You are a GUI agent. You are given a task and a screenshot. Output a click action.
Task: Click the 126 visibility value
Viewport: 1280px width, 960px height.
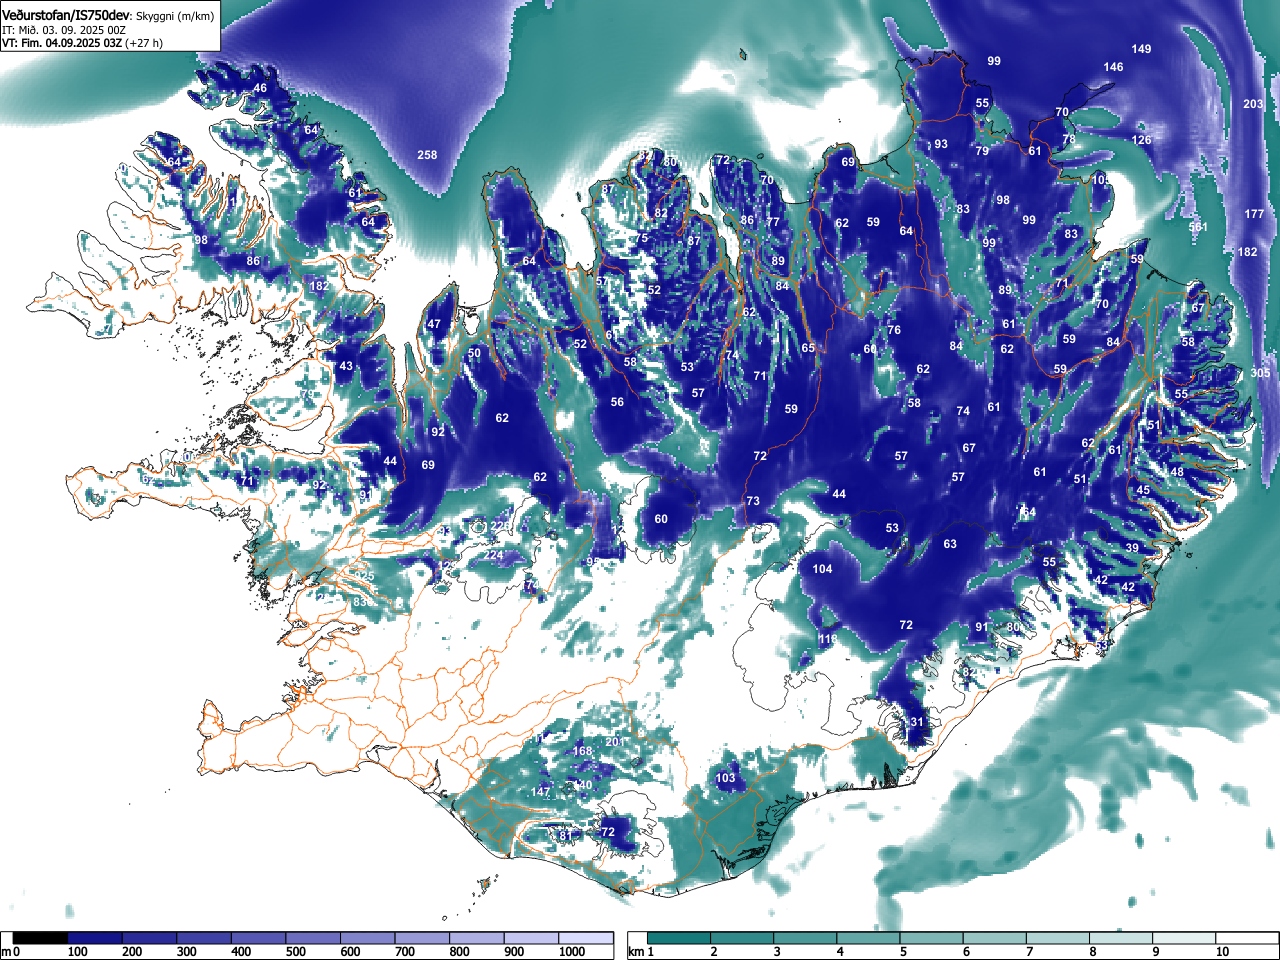1141,140
